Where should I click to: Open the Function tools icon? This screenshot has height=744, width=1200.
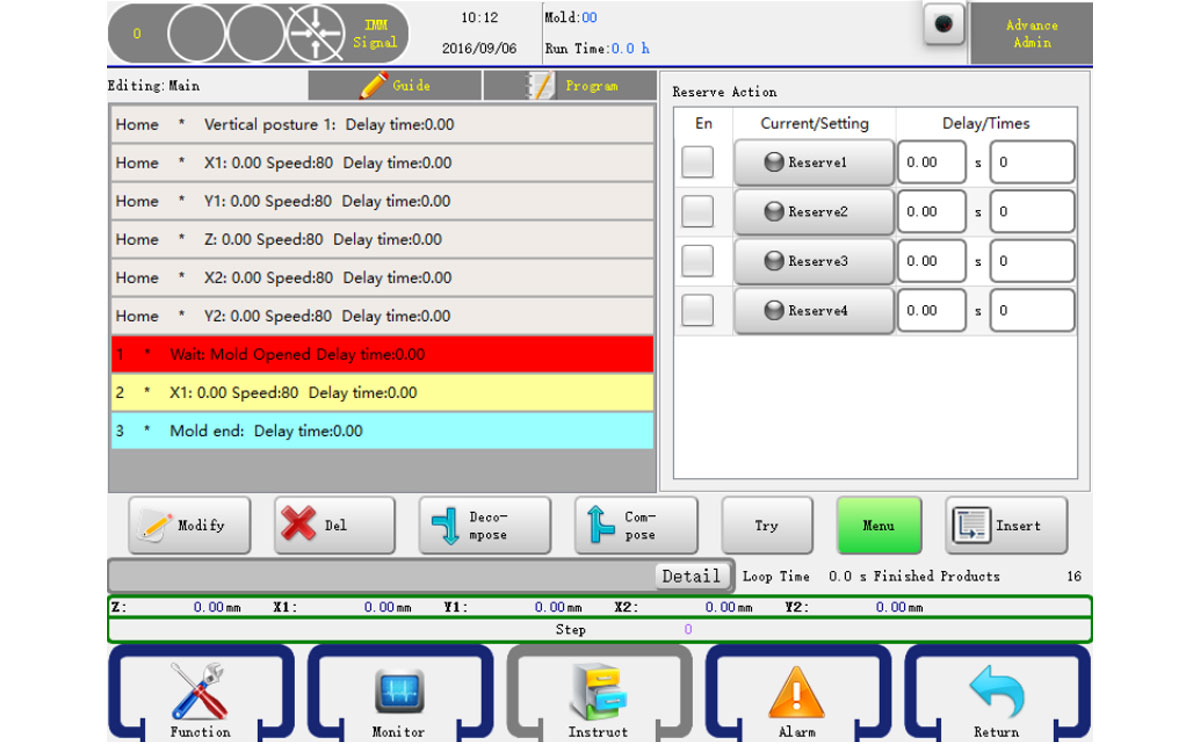coord(199,692)
